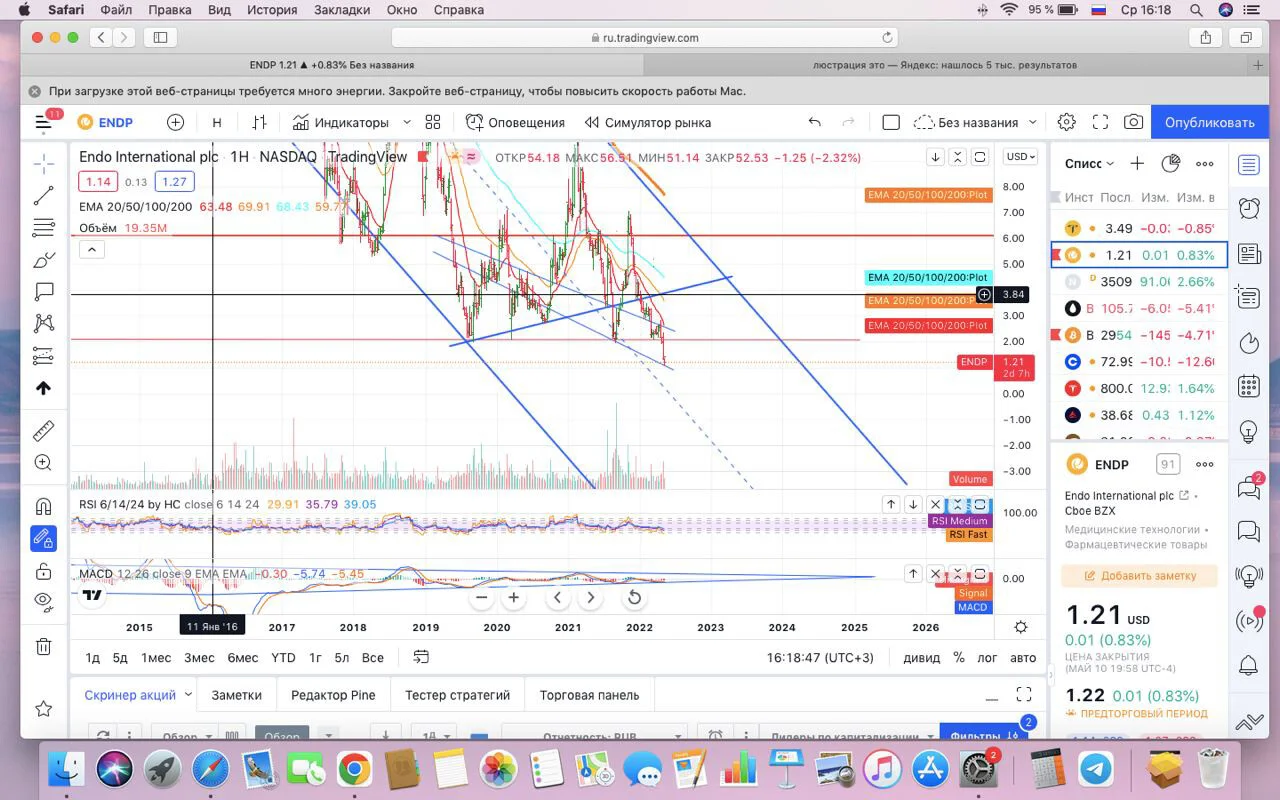Screen dimensions: 1280x800
Task: Toggle hide all drawings eye icon
Action: click(44, 601)
